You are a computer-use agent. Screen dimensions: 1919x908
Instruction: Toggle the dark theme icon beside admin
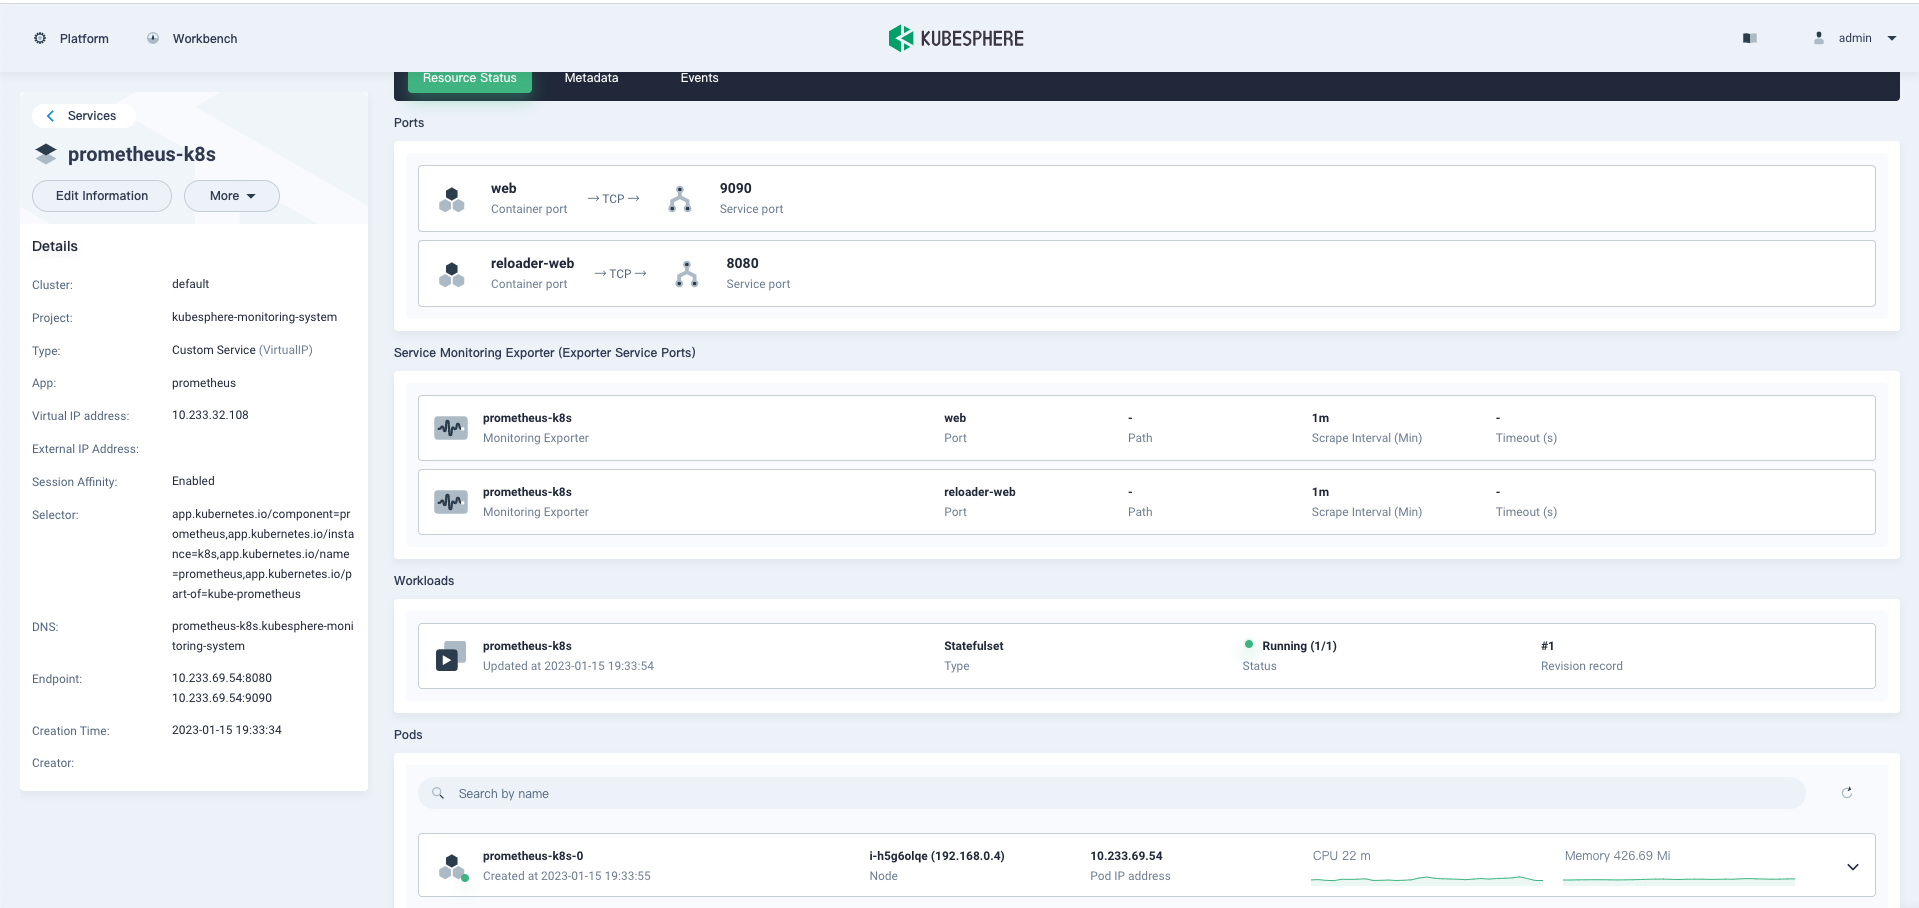[1749, 38]
